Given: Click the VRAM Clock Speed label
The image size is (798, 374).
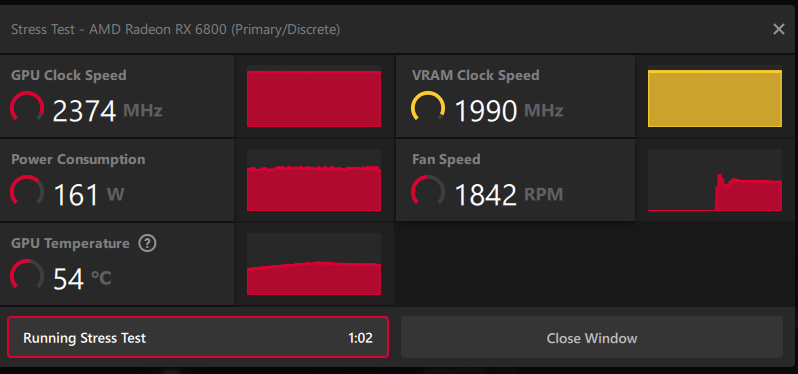Looking at the screenshot, I should tap(475, 76).
